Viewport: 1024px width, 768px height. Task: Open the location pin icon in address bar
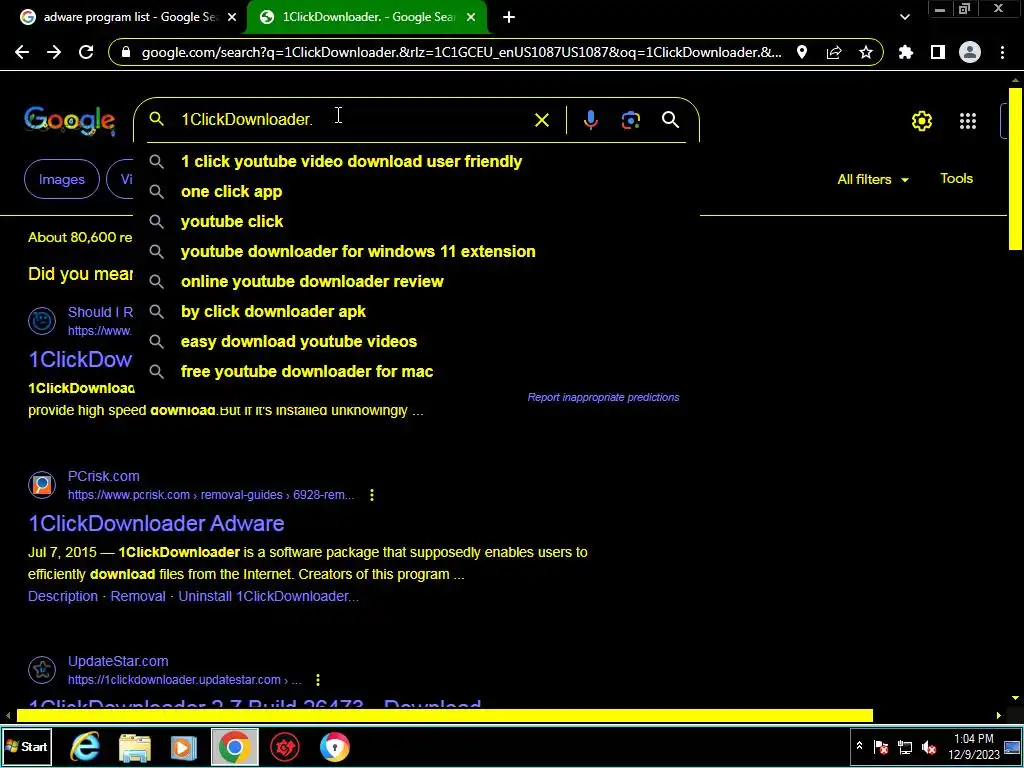(x=802, y=52)
